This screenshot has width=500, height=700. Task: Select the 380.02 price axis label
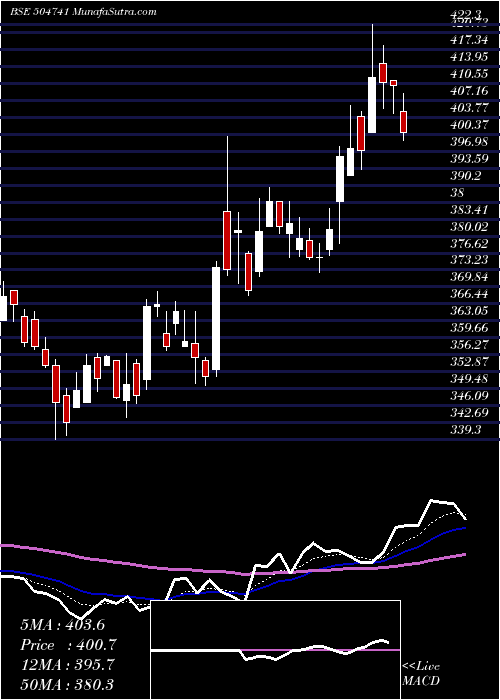(x=469, y=227)
